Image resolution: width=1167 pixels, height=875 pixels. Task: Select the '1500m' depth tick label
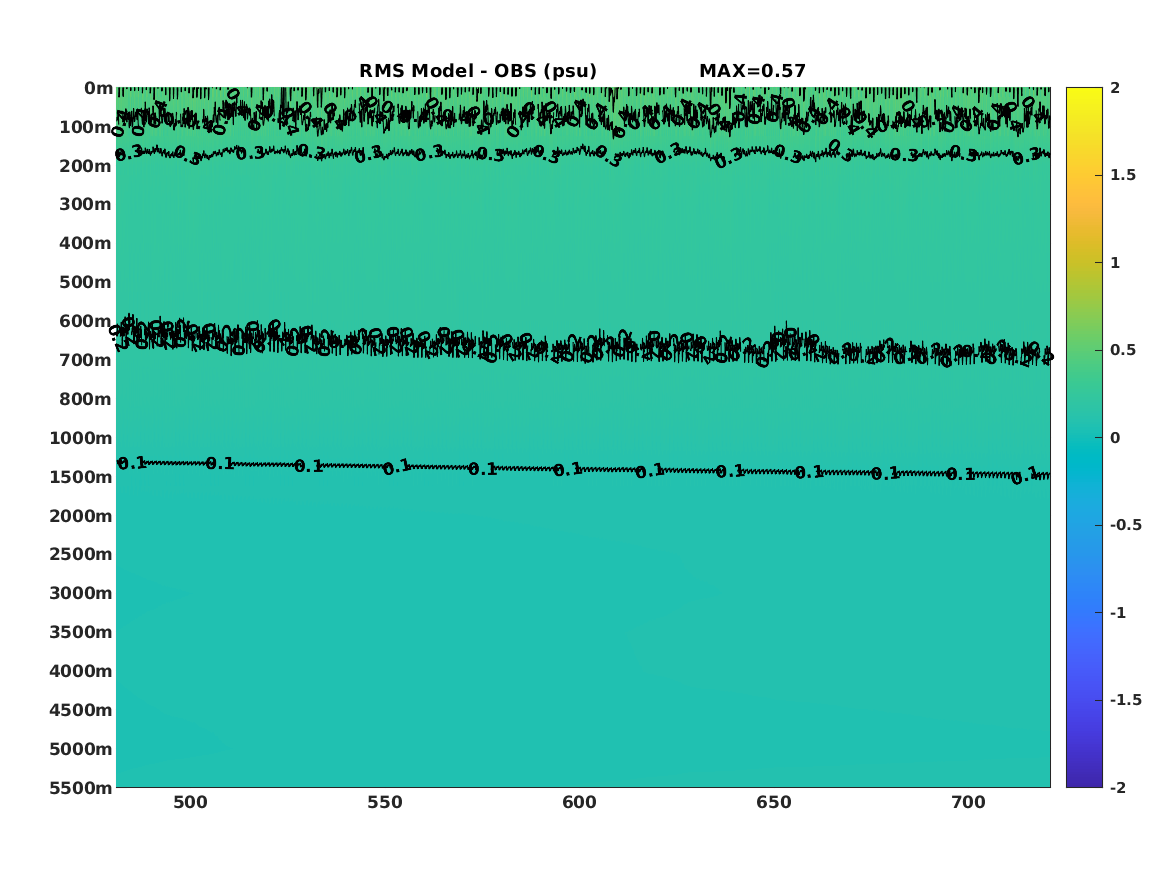coord(81,477)
